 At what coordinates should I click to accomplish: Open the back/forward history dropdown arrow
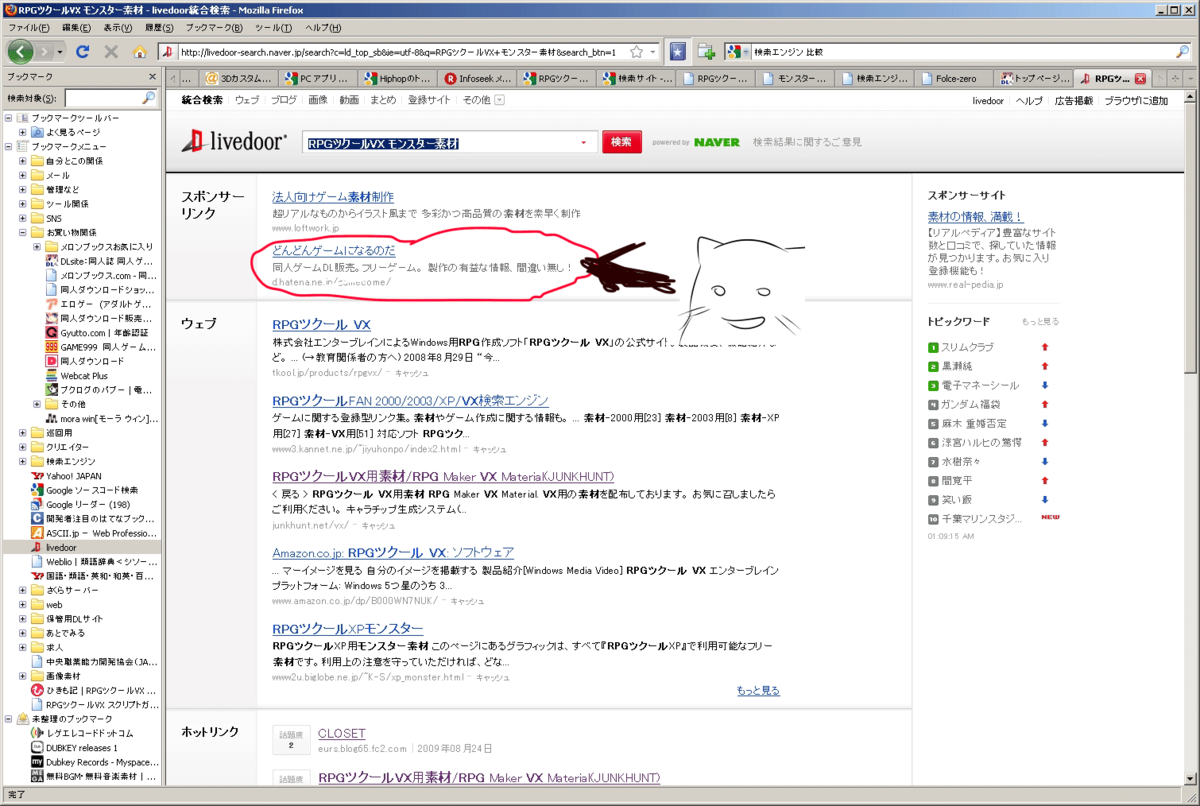58,51
